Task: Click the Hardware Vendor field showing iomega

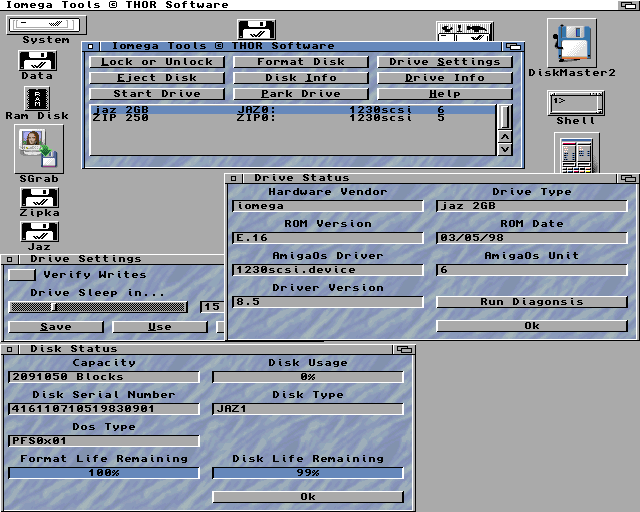Action: pos(328,206)
